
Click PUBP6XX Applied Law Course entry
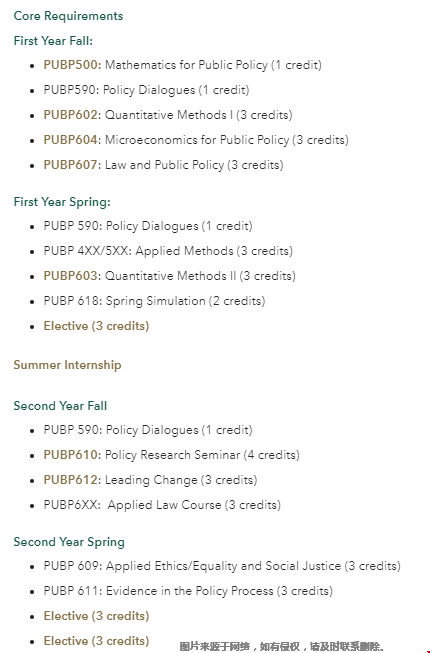162,505
